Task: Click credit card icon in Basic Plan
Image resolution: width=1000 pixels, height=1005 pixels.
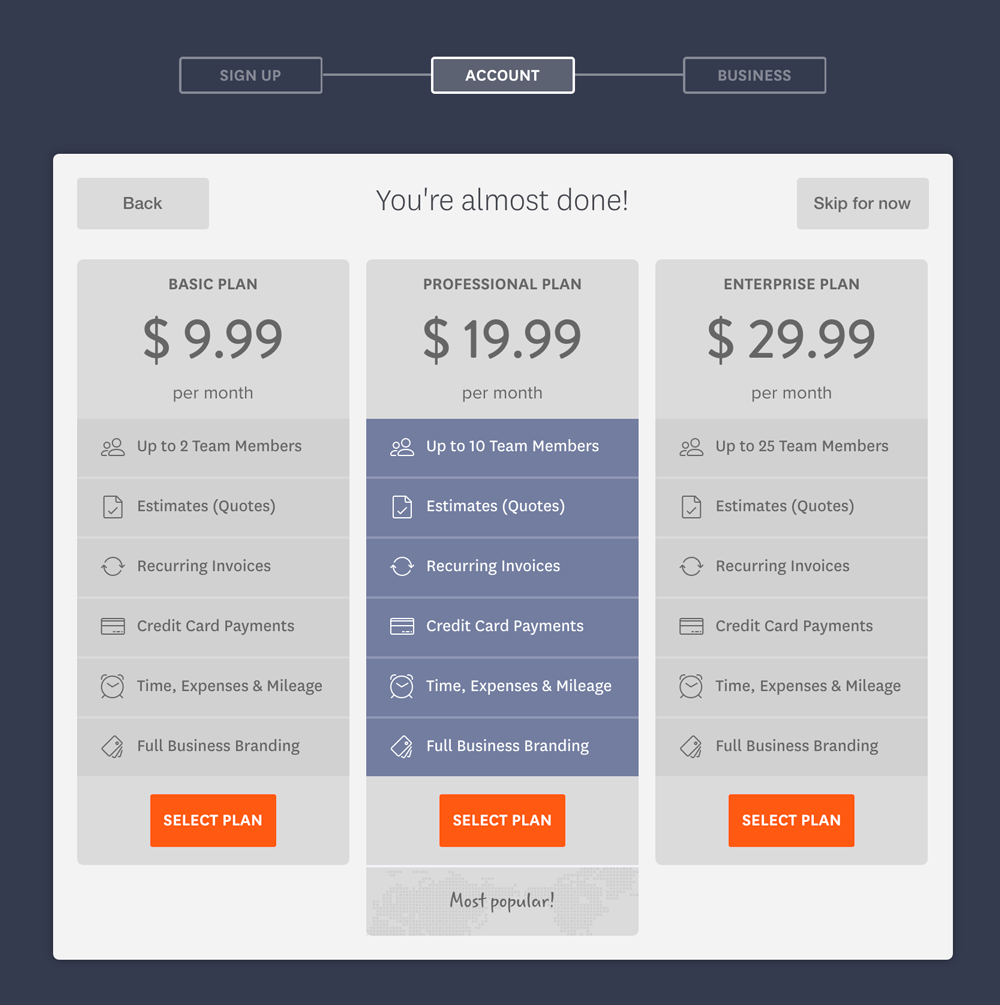Action: 113,626
